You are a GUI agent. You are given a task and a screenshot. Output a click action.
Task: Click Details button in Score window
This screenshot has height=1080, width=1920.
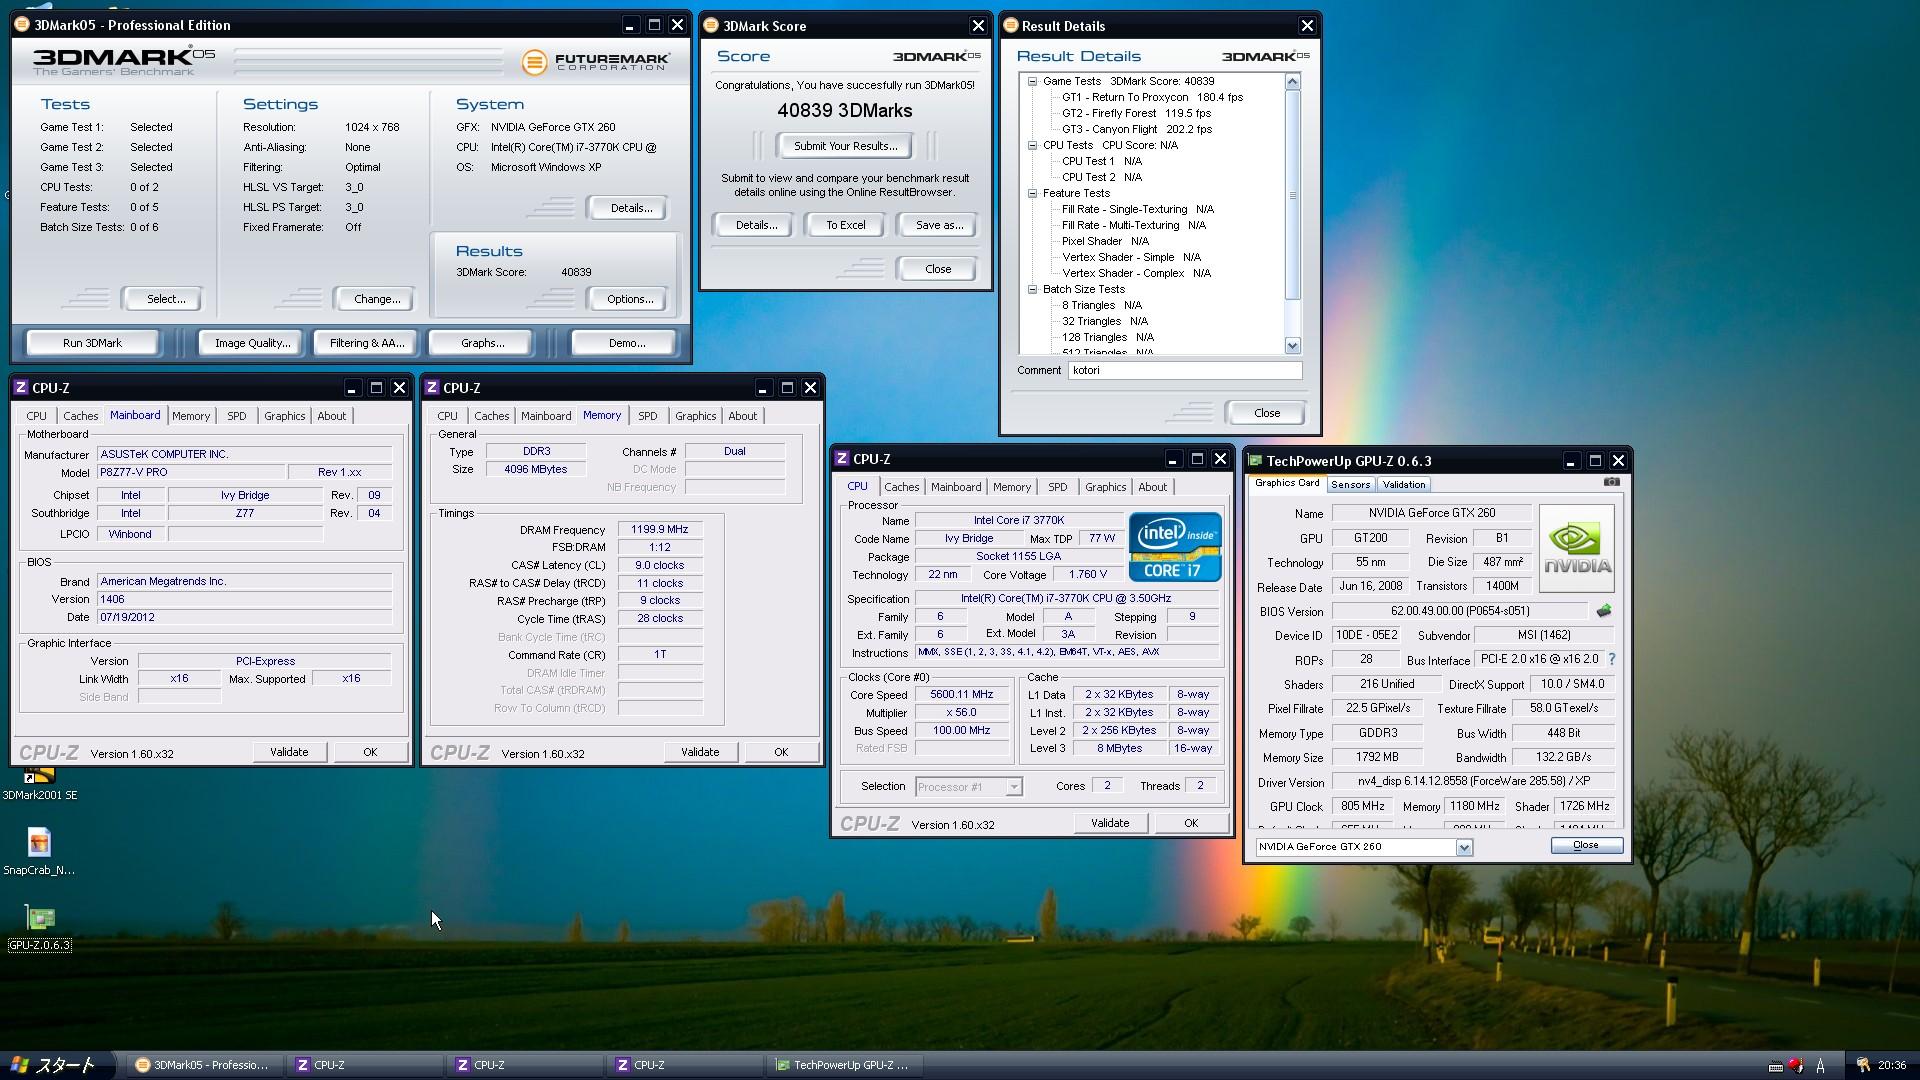click(756, 225)
